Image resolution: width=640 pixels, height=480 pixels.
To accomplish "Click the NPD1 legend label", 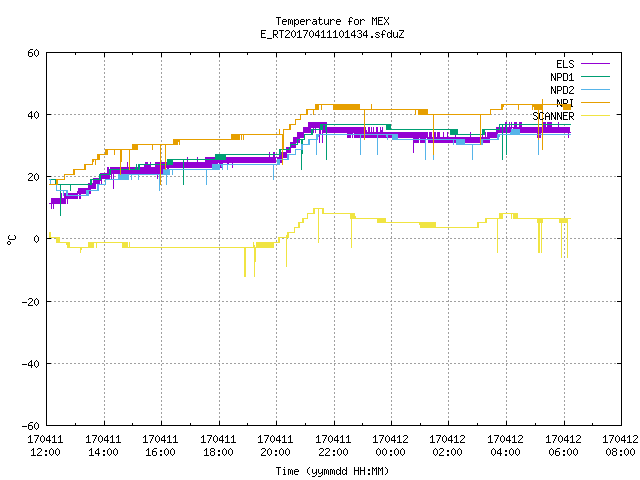I will (x=562, y=77).
